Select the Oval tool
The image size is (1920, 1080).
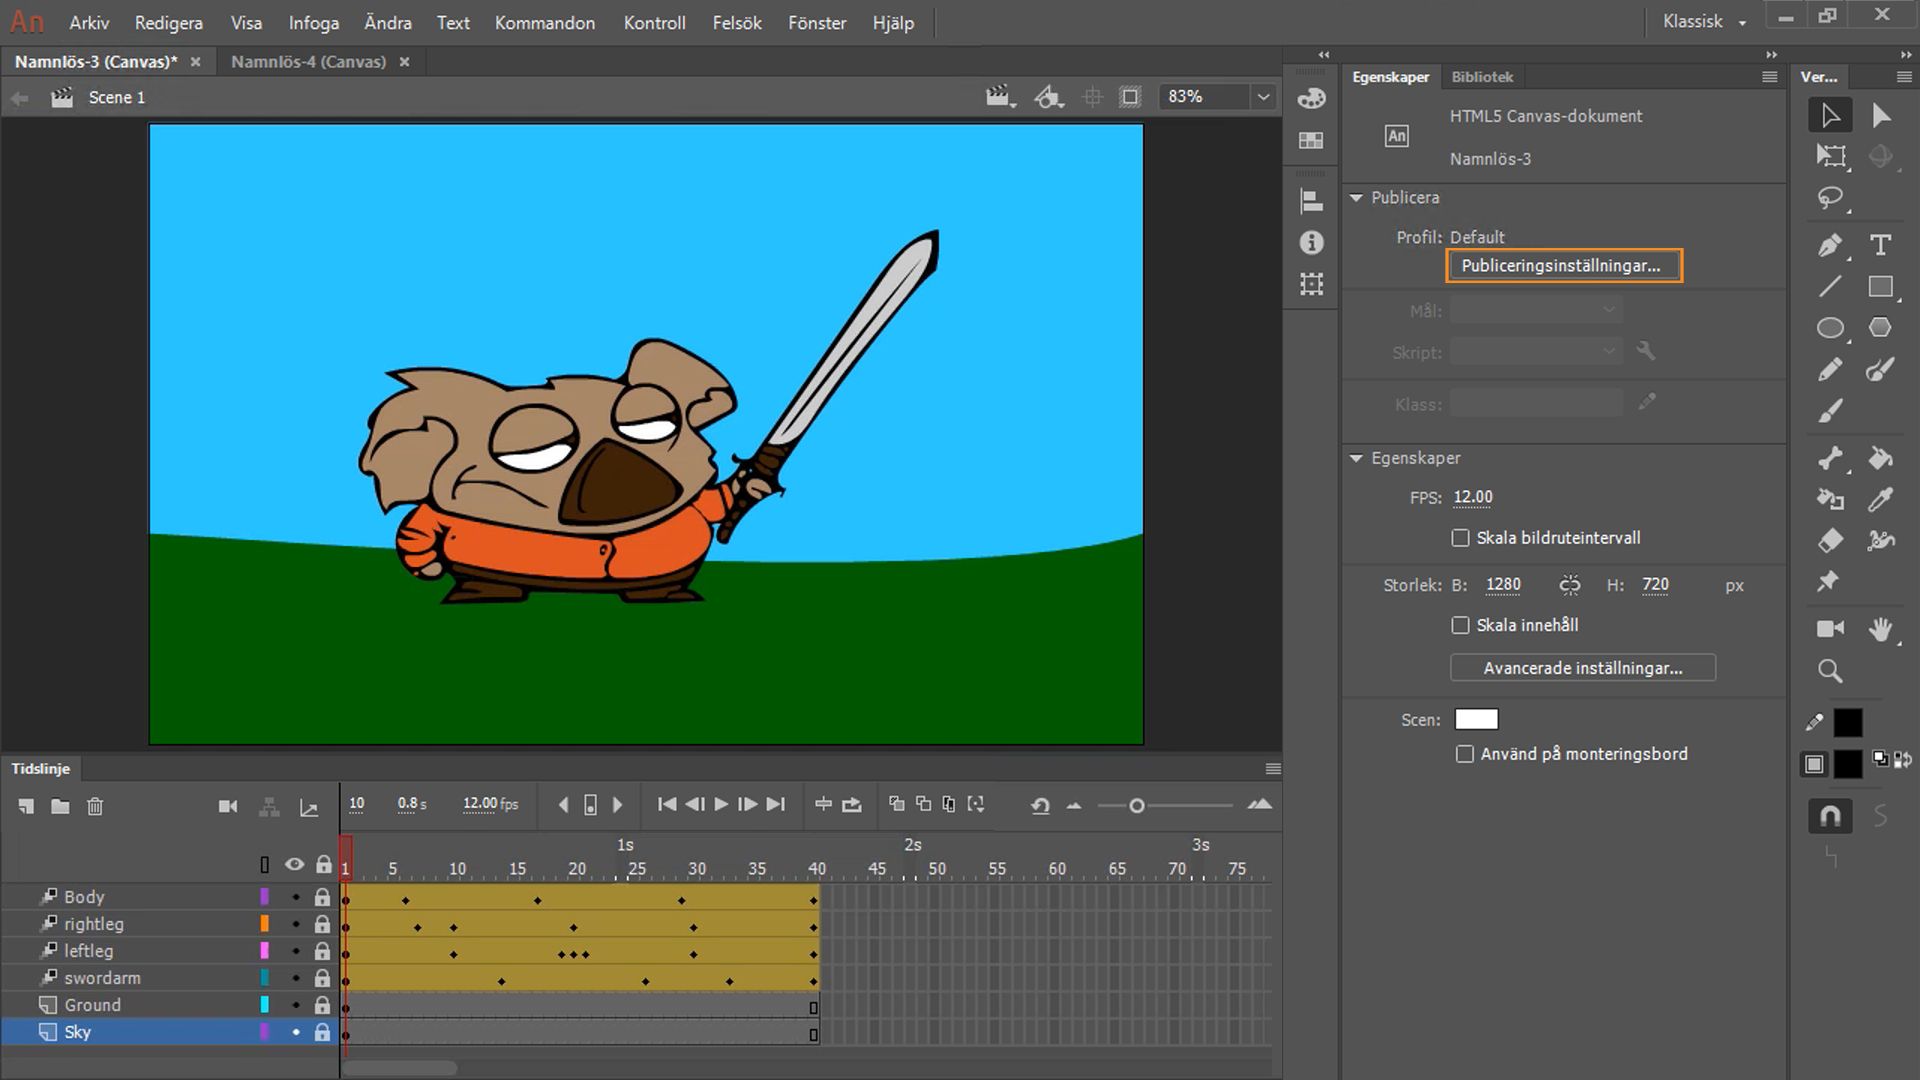1830,328
